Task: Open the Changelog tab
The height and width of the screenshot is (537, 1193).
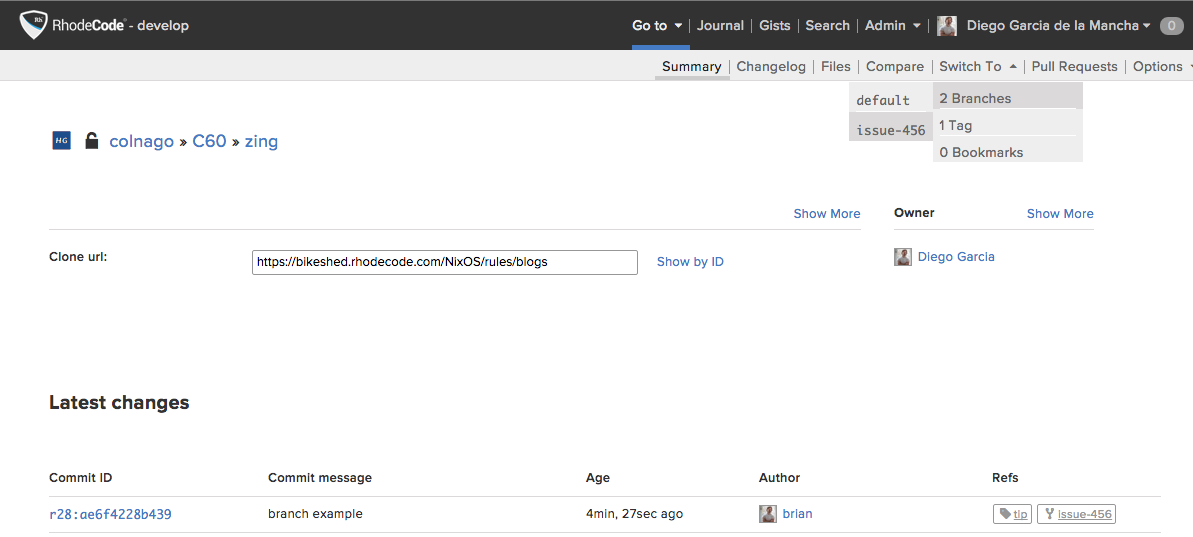Action: [771, 67]
